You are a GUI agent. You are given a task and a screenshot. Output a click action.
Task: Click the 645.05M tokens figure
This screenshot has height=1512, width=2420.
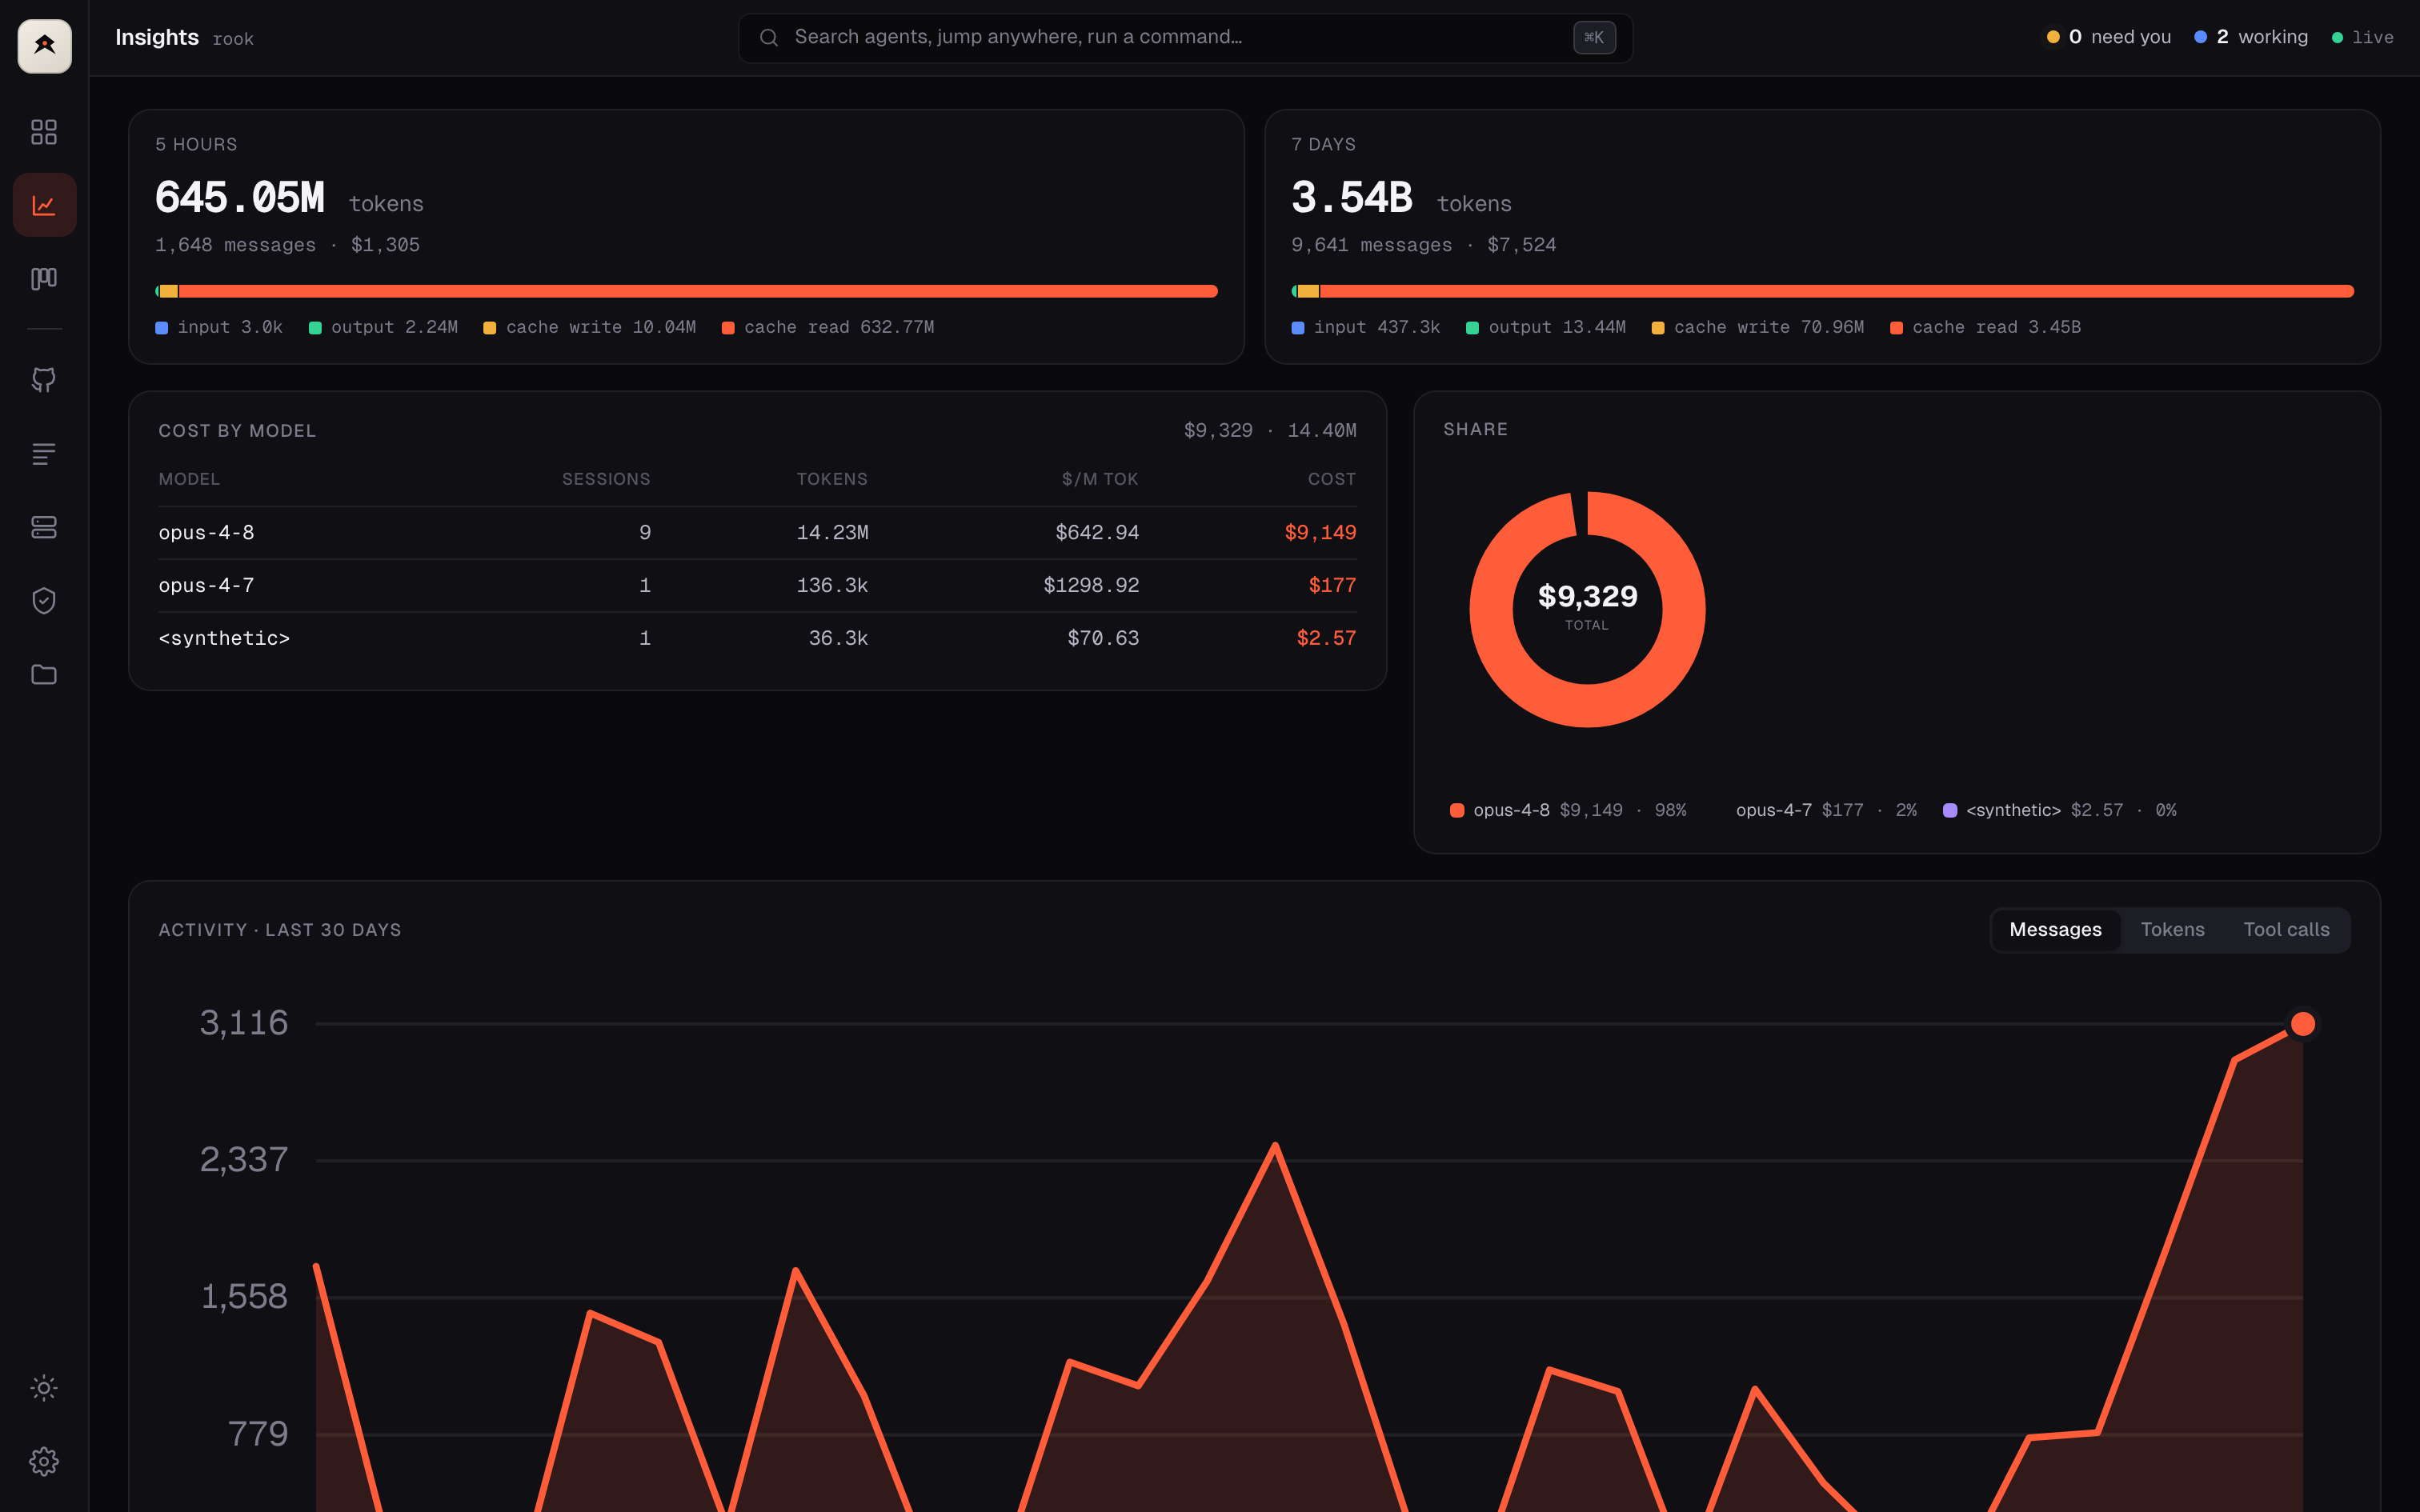pos(240,197)
